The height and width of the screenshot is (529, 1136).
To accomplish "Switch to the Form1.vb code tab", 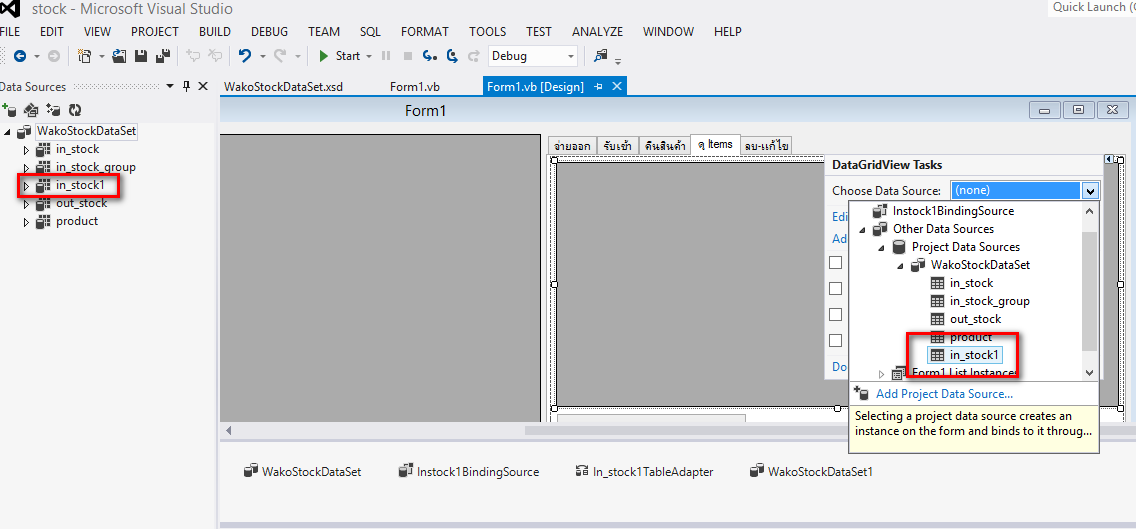I will point(414,87).
